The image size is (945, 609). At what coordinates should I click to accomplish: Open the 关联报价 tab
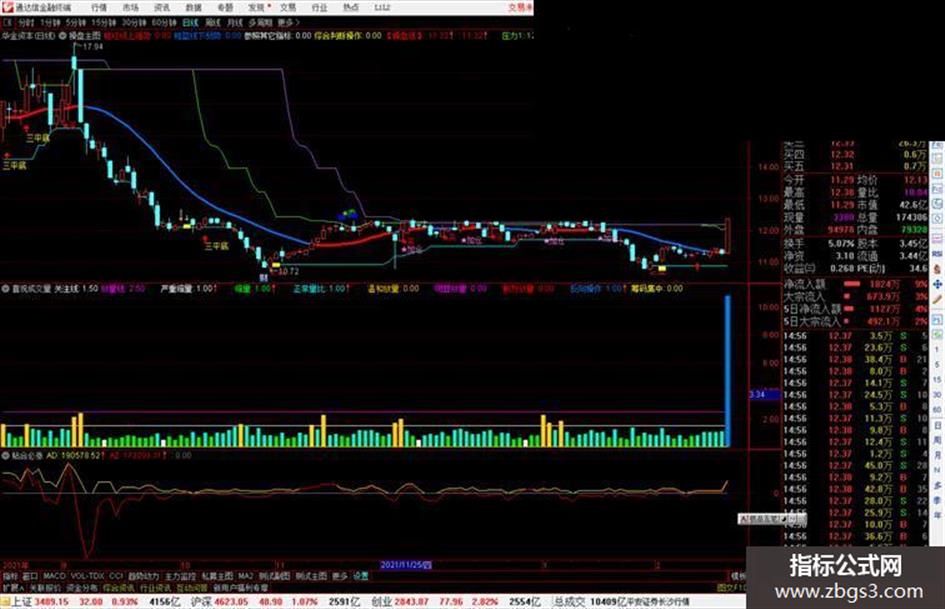pyautogui.click(x=45, y=588)
